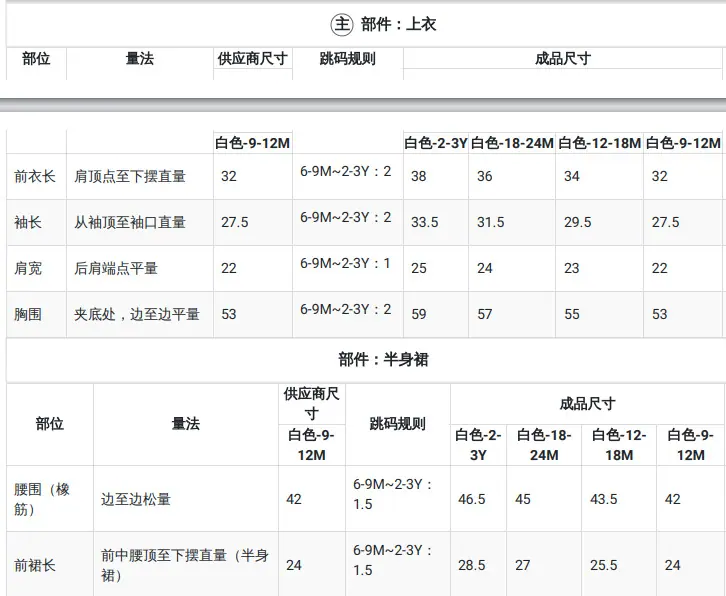Click the 边至边松量 method cell
726x596 pixels.
pyautogui.click(x=136, y=499)
